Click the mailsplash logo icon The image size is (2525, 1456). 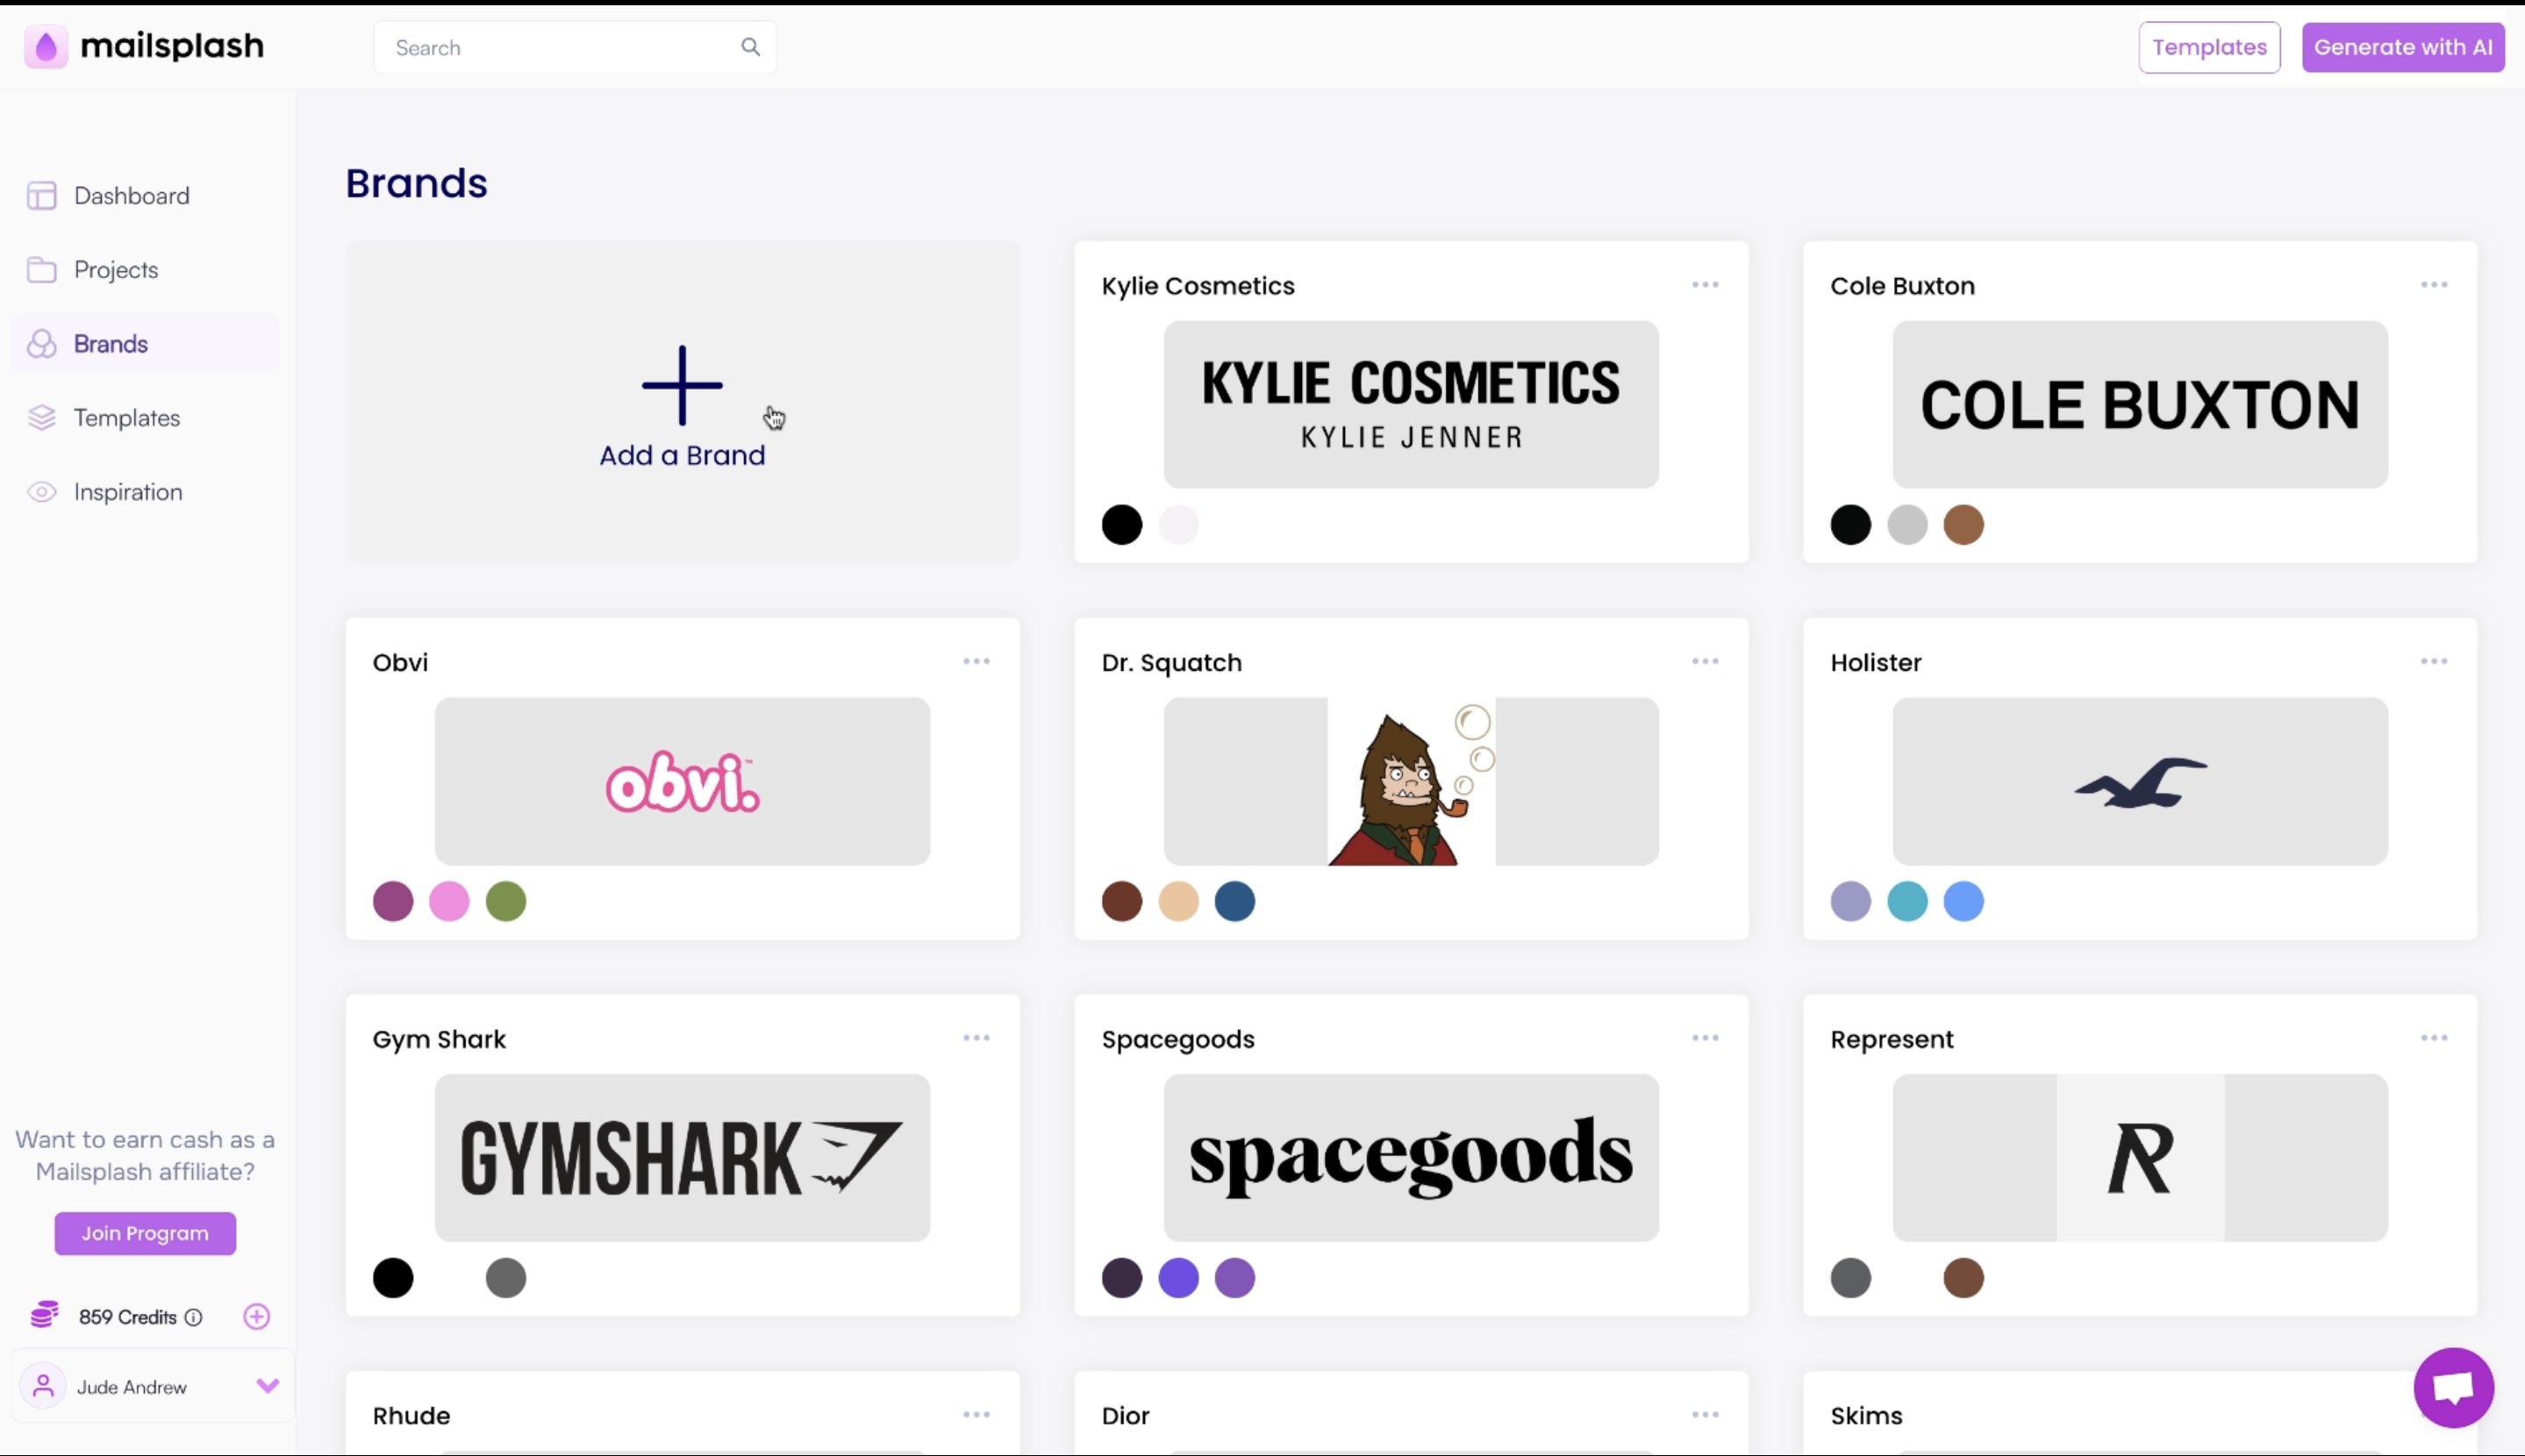point(46,46)
